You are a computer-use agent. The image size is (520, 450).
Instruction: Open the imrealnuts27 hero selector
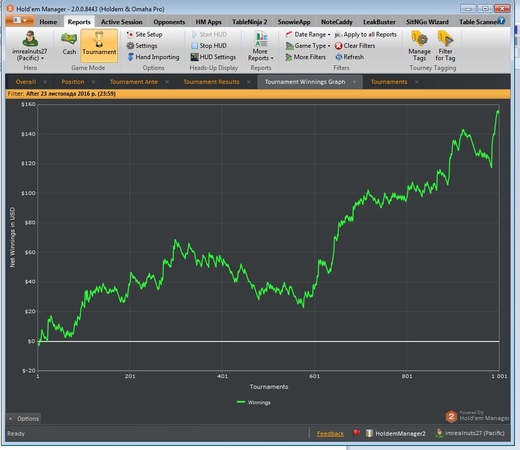(30, 46)
